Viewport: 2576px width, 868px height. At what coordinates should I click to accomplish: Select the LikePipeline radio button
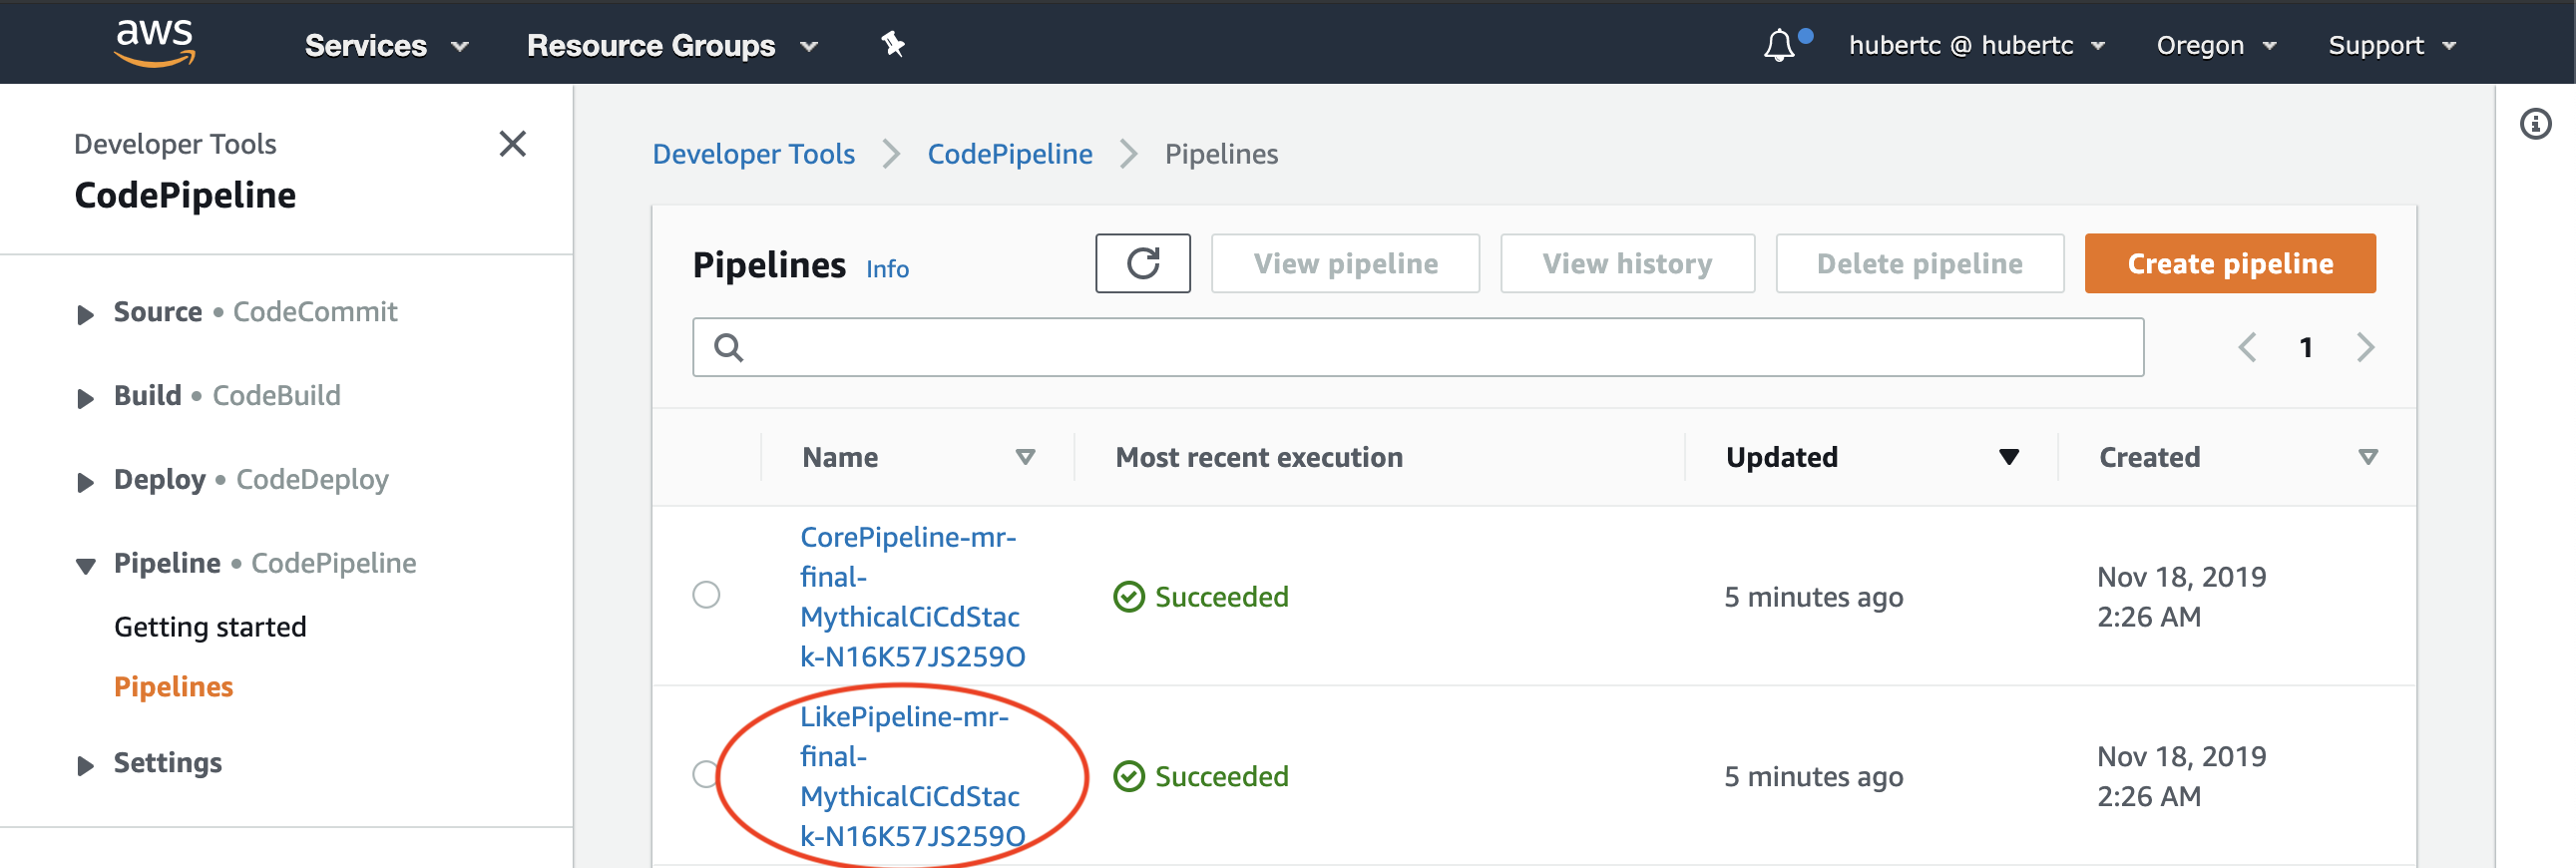click(706, 774)
